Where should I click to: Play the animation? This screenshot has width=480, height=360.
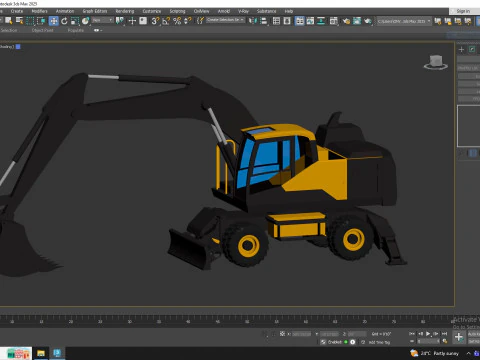(428, 334)
